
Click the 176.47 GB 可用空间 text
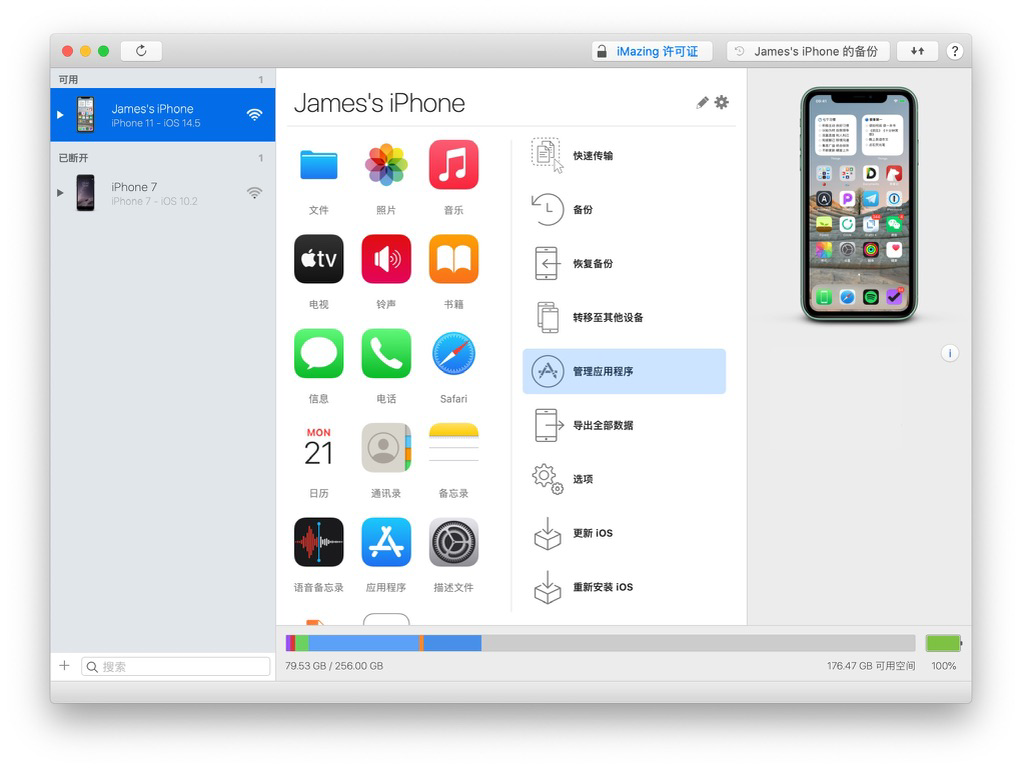tap(871, 666)
